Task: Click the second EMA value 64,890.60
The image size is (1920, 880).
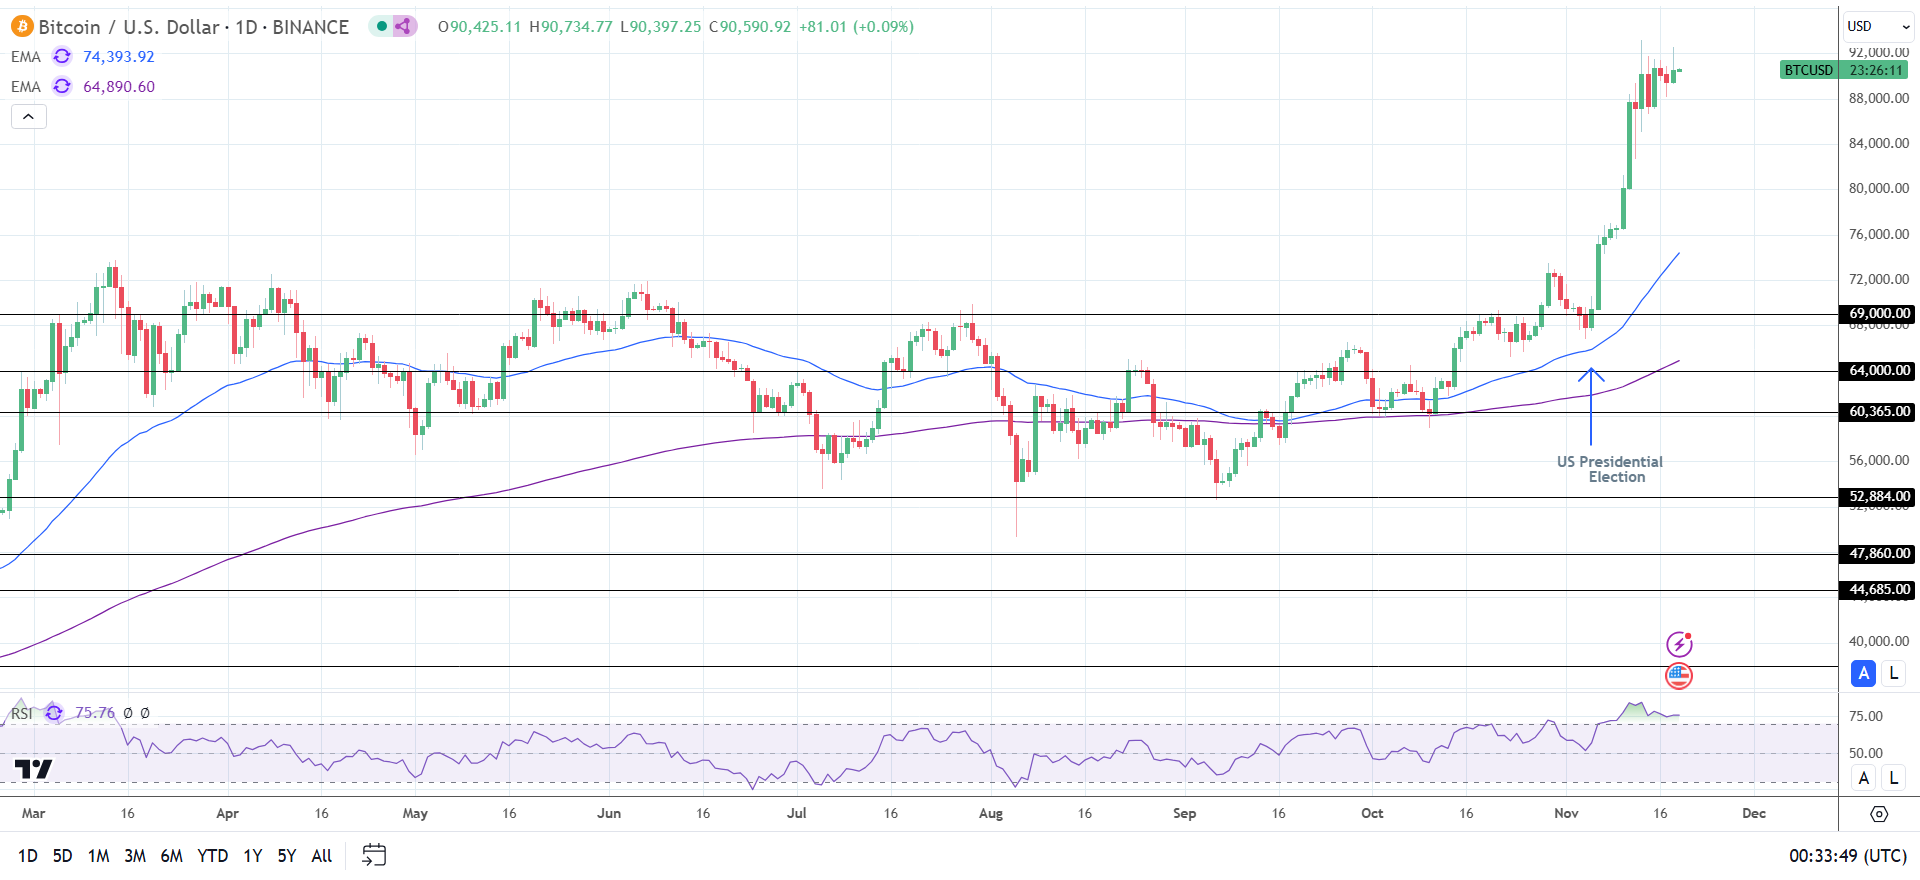Action: 119,87
